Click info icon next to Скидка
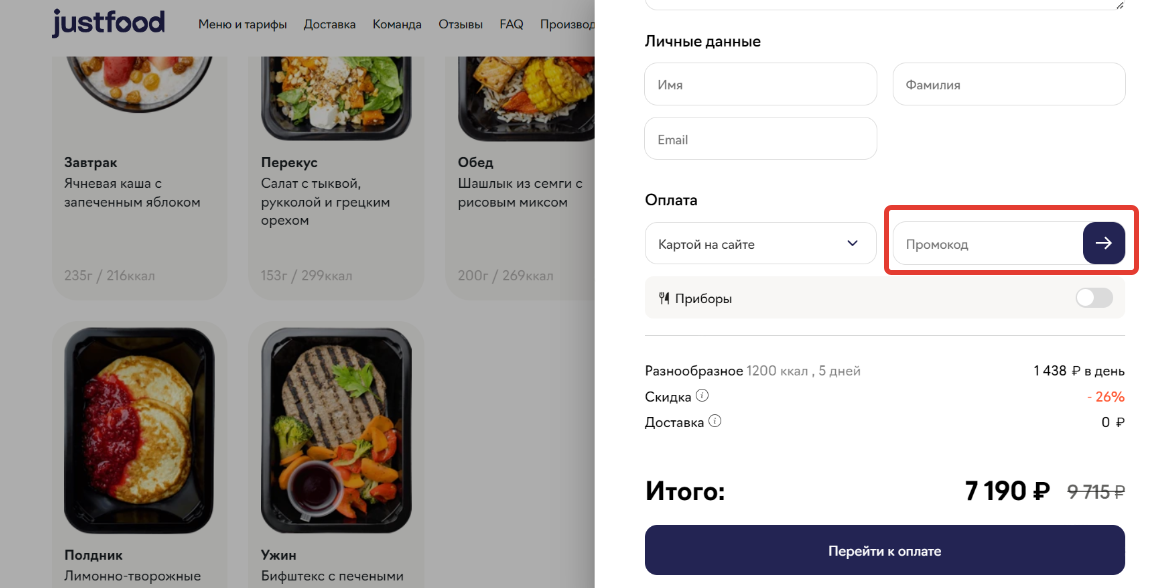The width and height of the screenshot is (1160, 588). click(702, 396)
